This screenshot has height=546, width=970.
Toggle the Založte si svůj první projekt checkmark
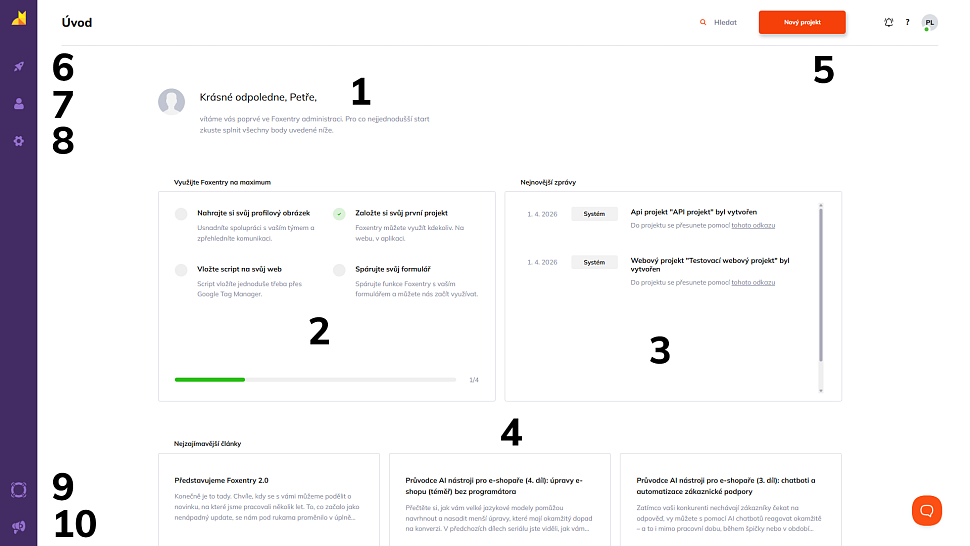(339, 214)
